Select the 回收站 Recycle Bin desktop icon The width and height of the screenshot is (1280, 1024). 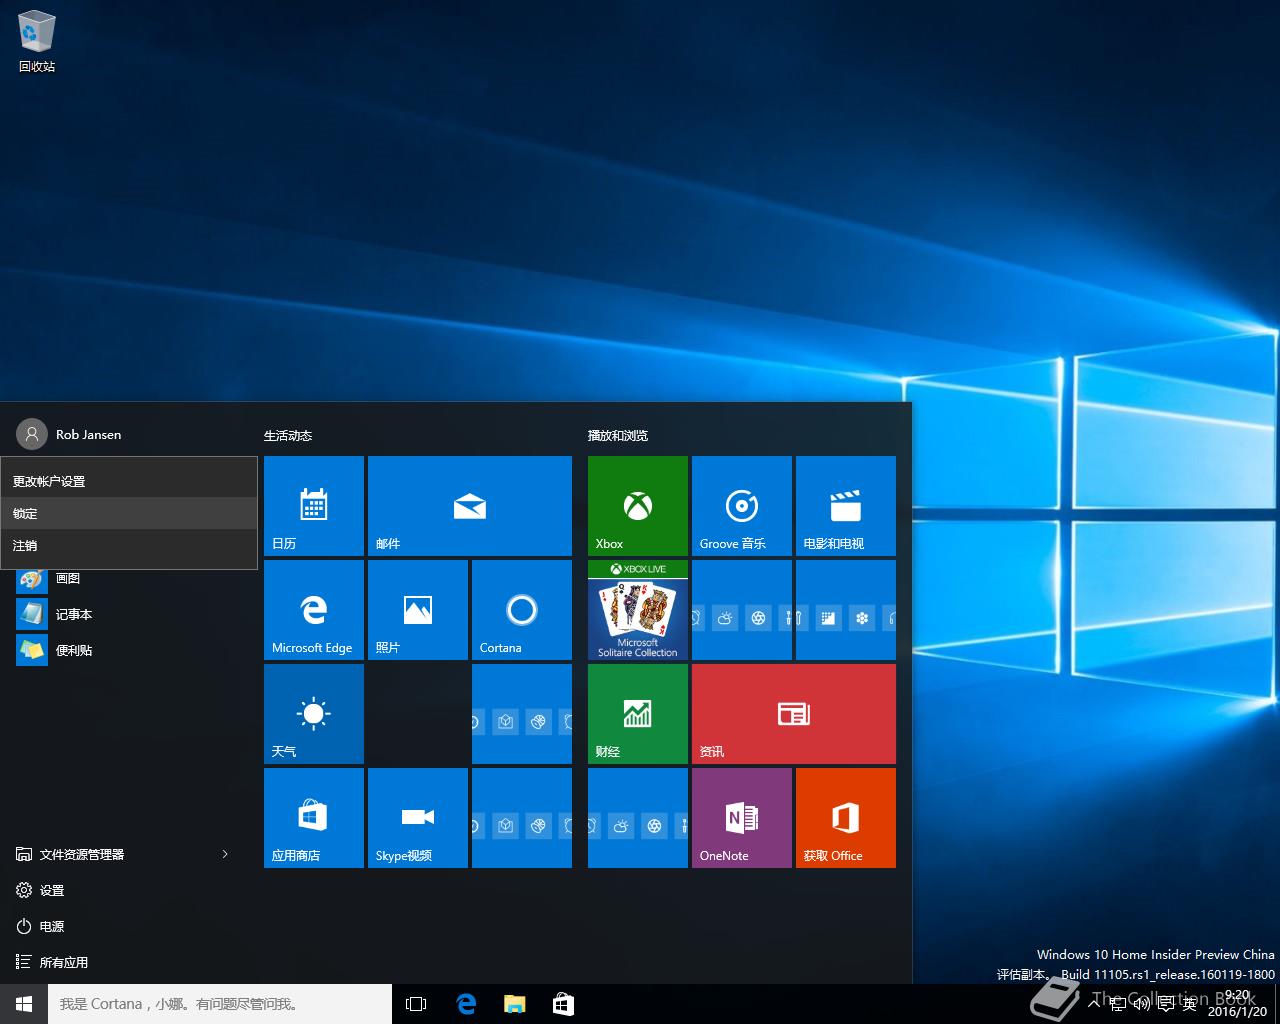(x=37, y=42)
